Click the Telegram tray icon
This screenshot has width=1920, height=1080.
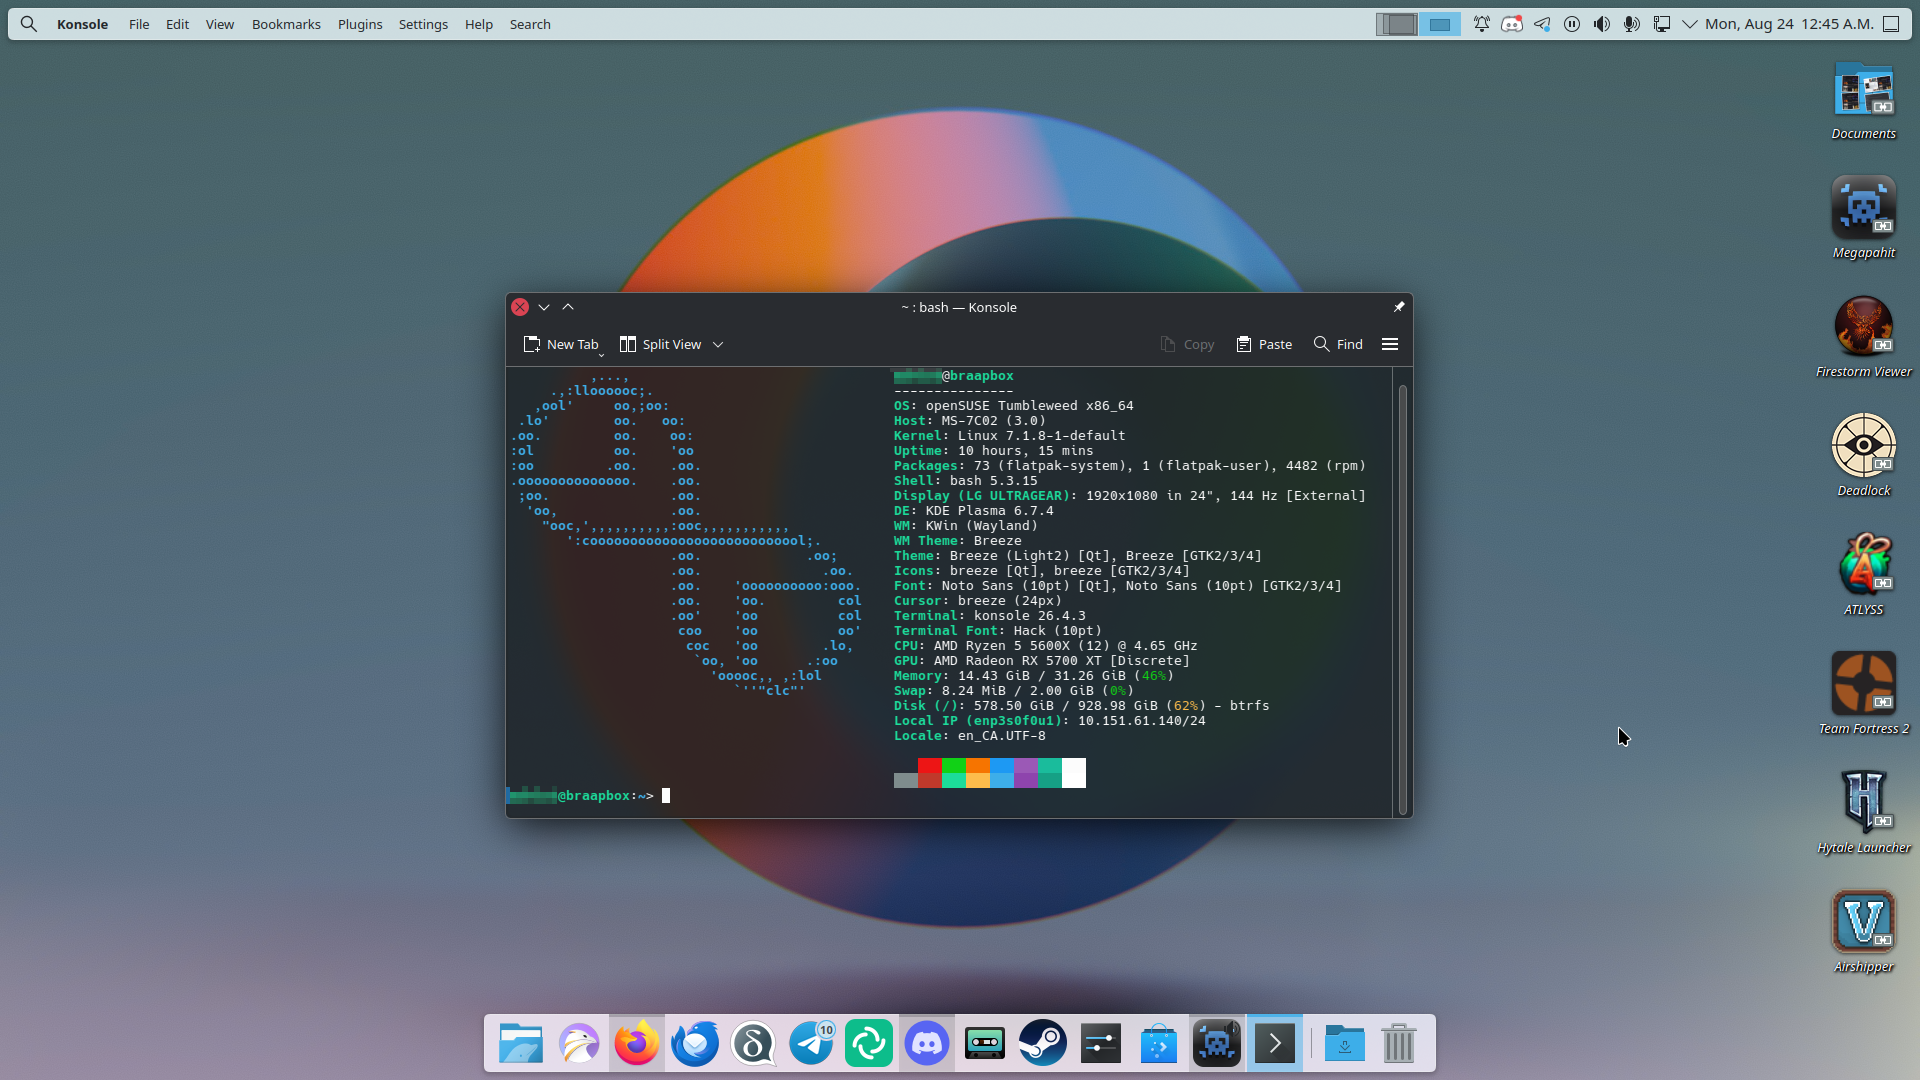1542,24
